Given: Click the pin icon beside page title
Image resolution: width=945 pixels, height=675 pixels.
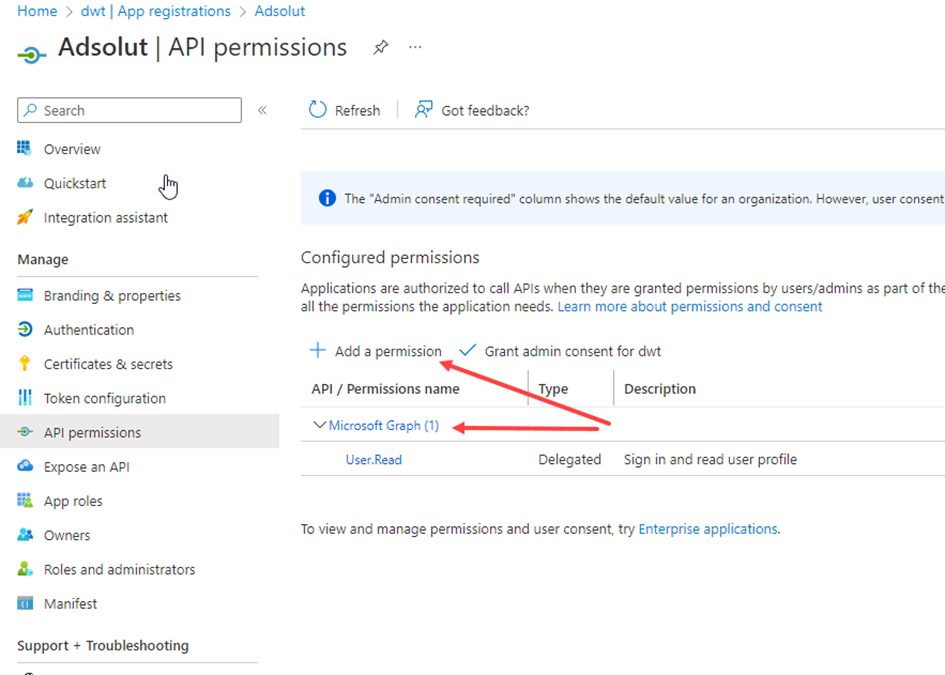Looking at the screenshot, I should [380, 48].
